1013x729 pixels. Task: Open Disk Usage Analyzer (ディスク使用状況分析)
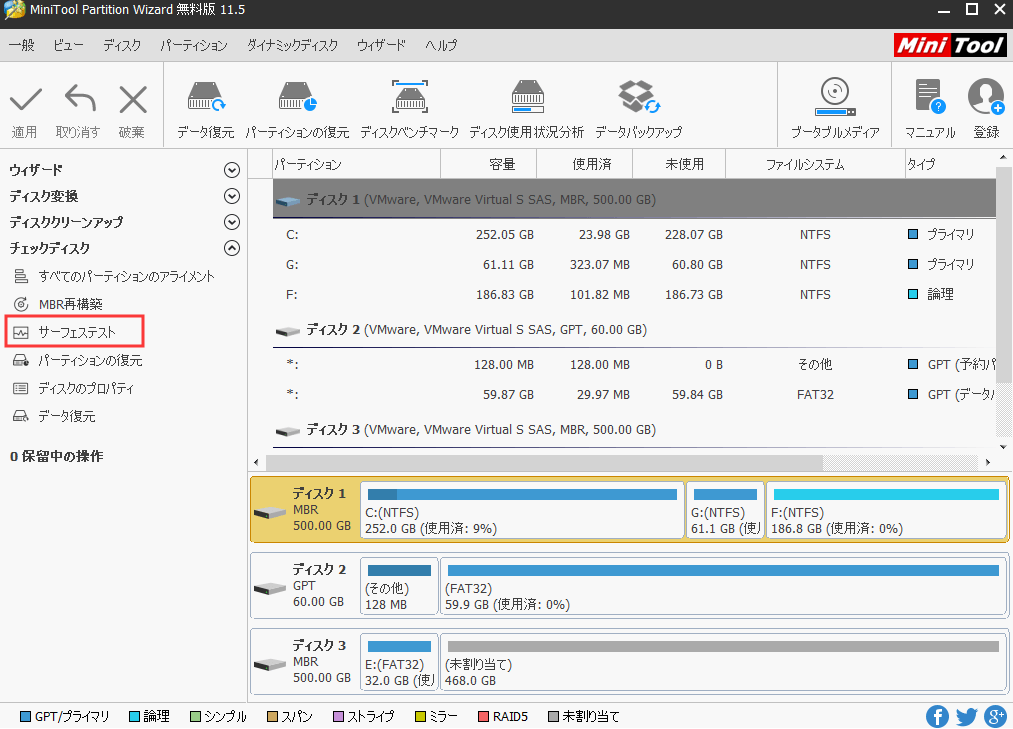click(x=527, y=97)
